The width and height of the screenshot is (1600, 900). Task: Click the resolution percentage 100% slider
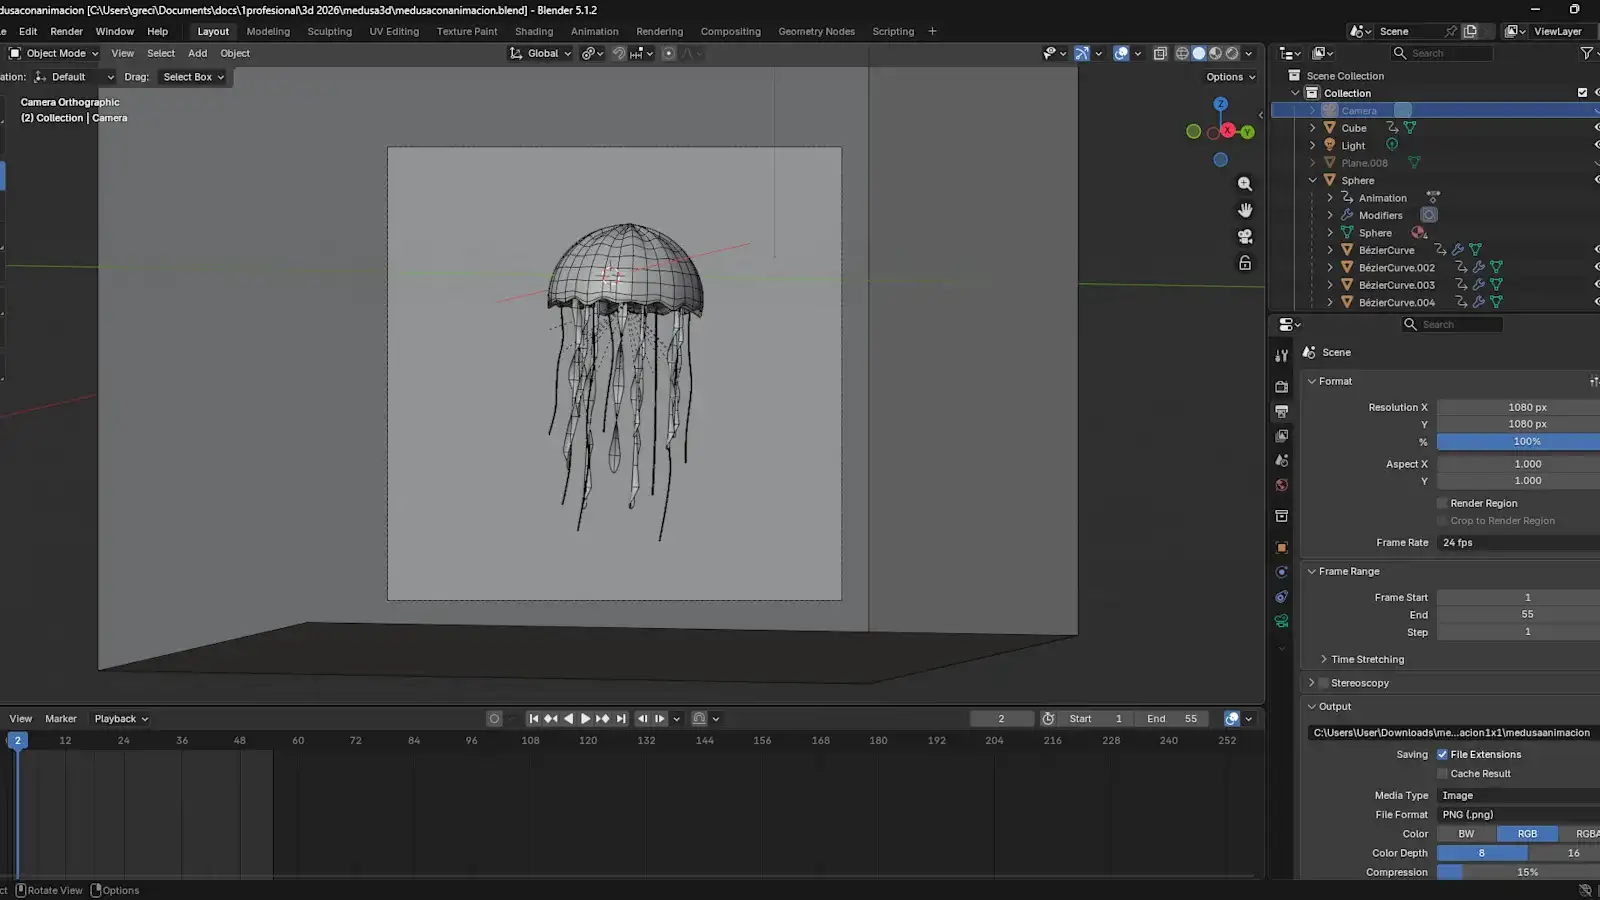[1518, 442]
